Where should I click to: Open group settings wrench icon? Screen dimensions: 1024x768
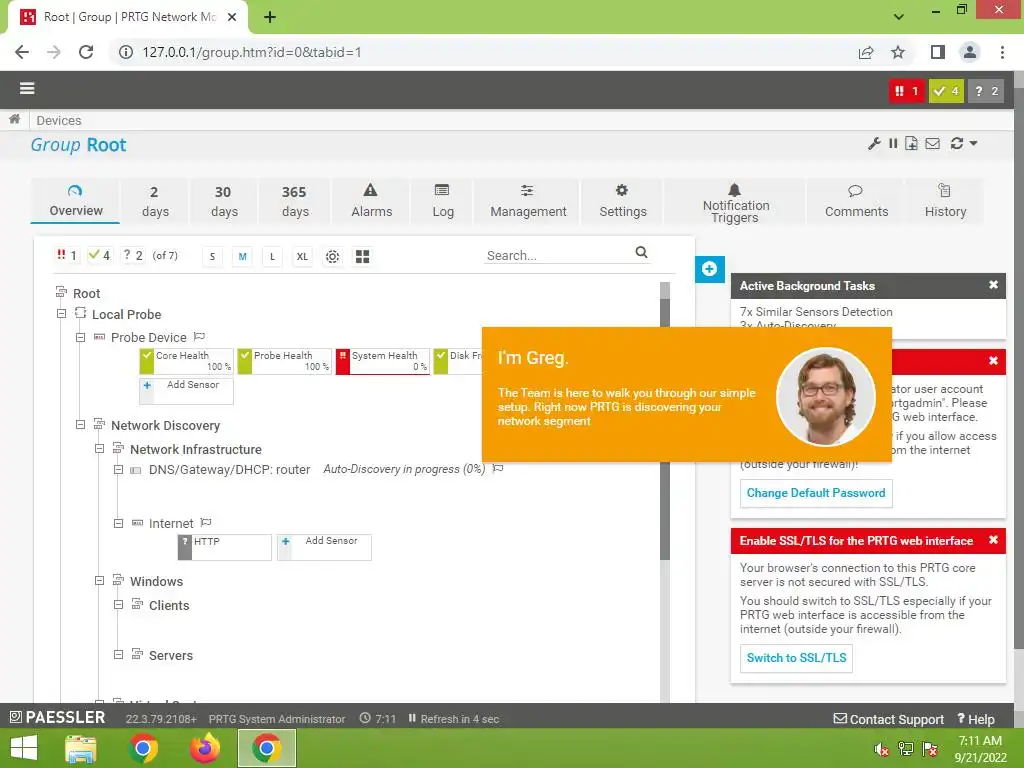(874, 144)
